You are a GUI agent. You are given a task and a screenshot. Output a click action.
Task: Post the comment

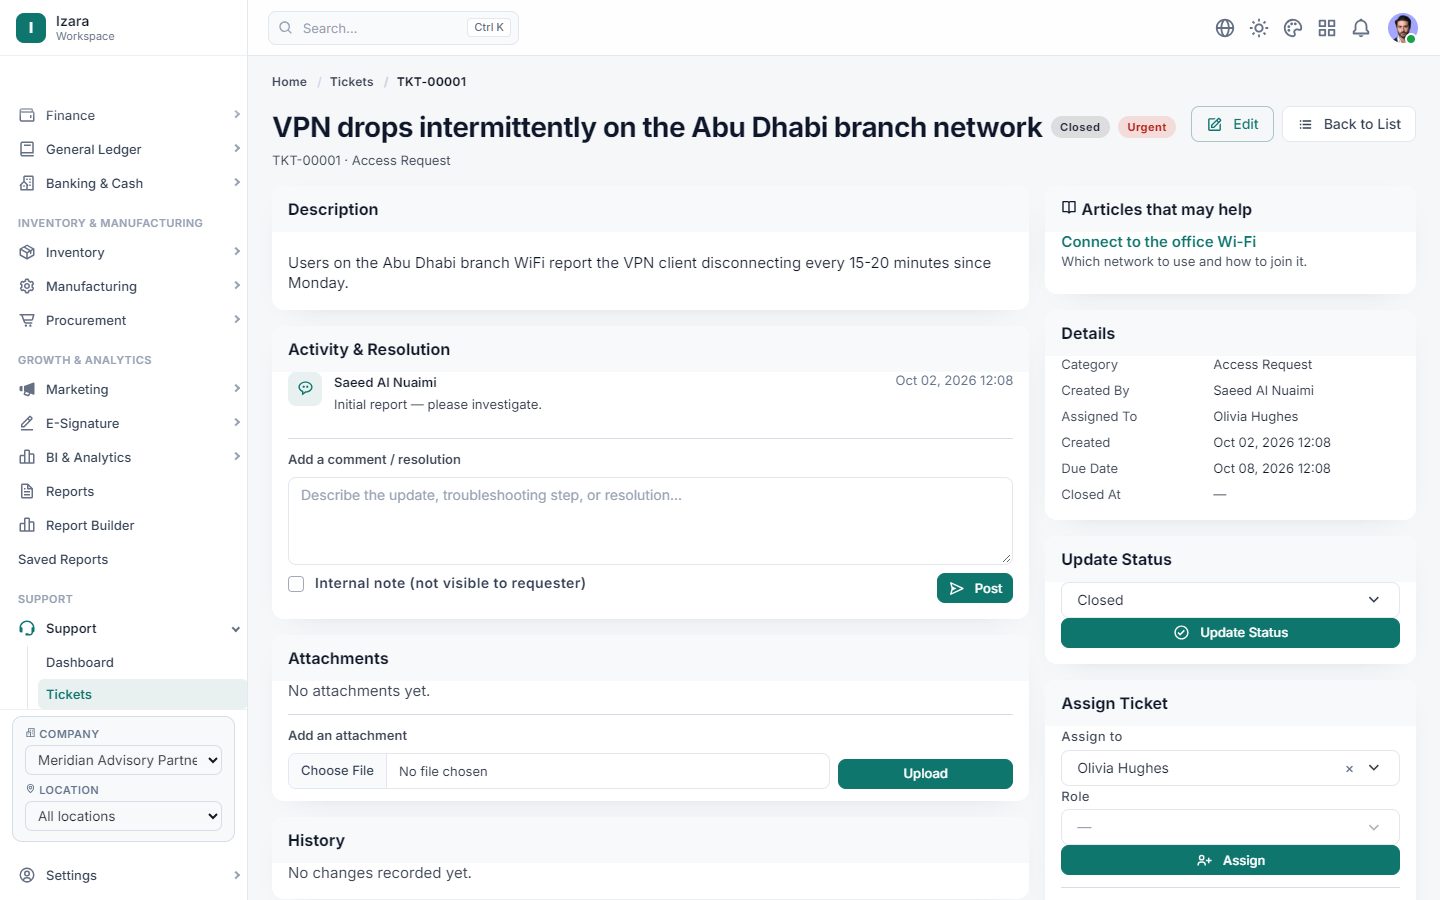click(x=975, y=588)
